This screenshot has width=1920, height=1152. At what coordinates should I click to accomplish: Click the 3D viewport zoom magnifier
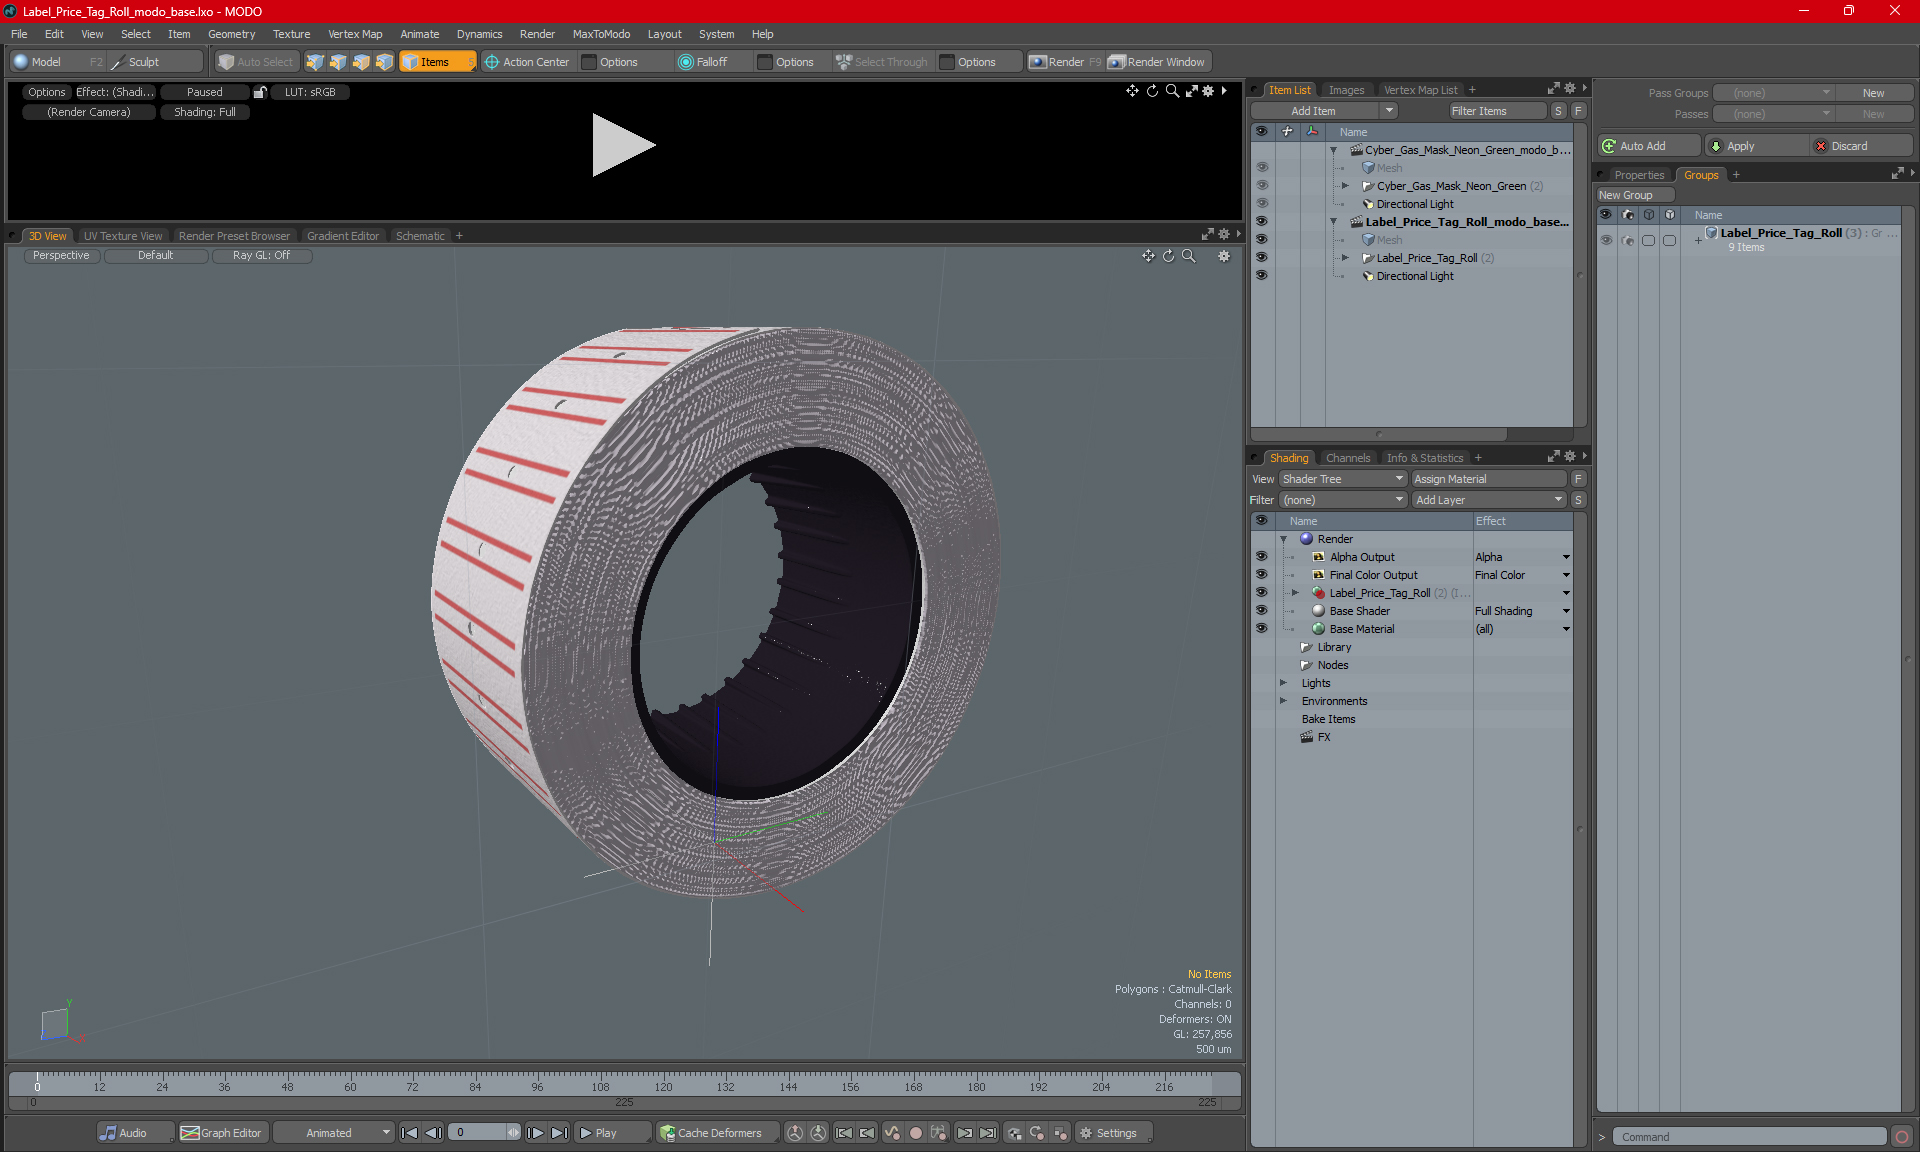point(1188,256)
